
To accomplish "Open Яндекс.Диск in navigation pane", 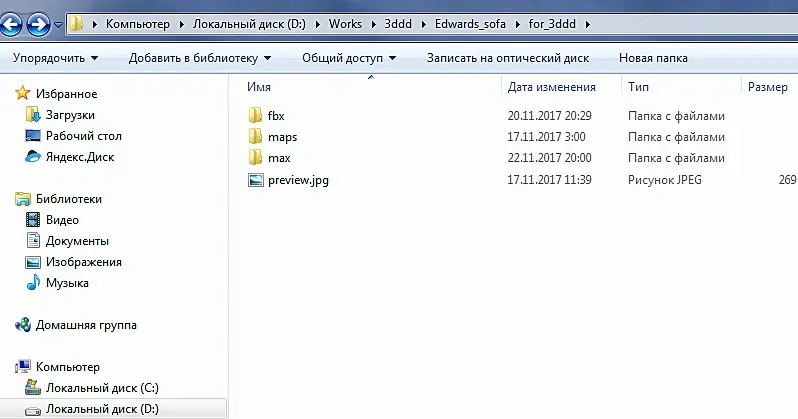I will (x=80, y=157).
